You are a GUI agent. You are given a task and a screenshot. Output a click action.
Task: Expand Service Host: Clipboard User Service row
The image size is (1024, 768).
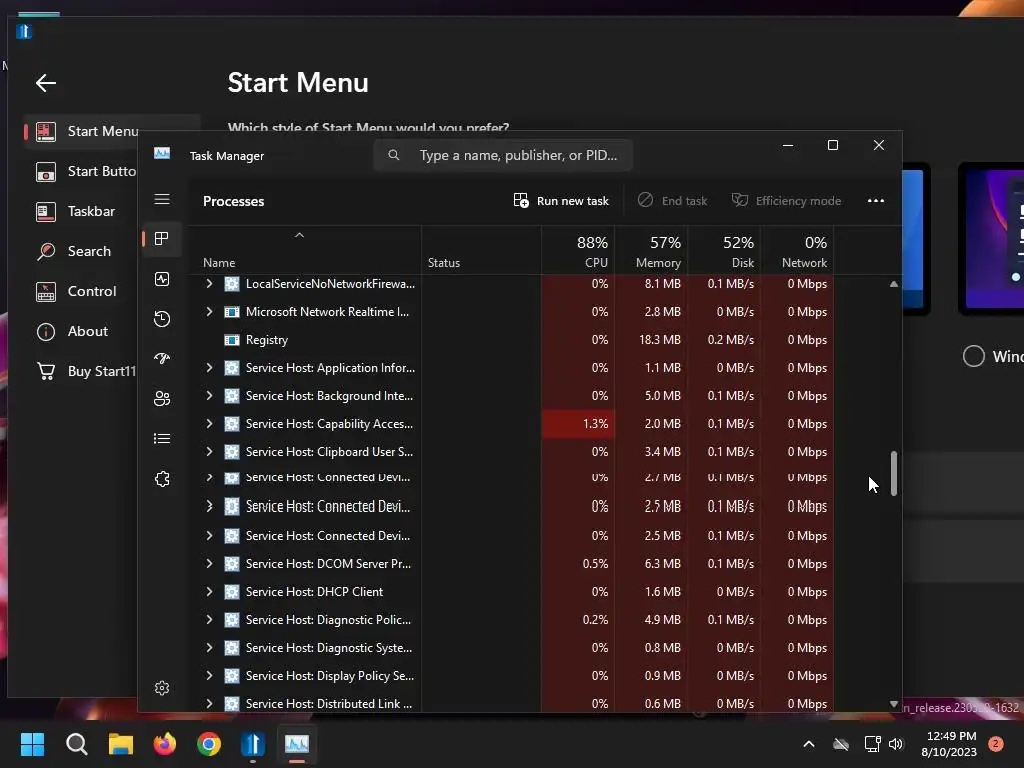209,452
